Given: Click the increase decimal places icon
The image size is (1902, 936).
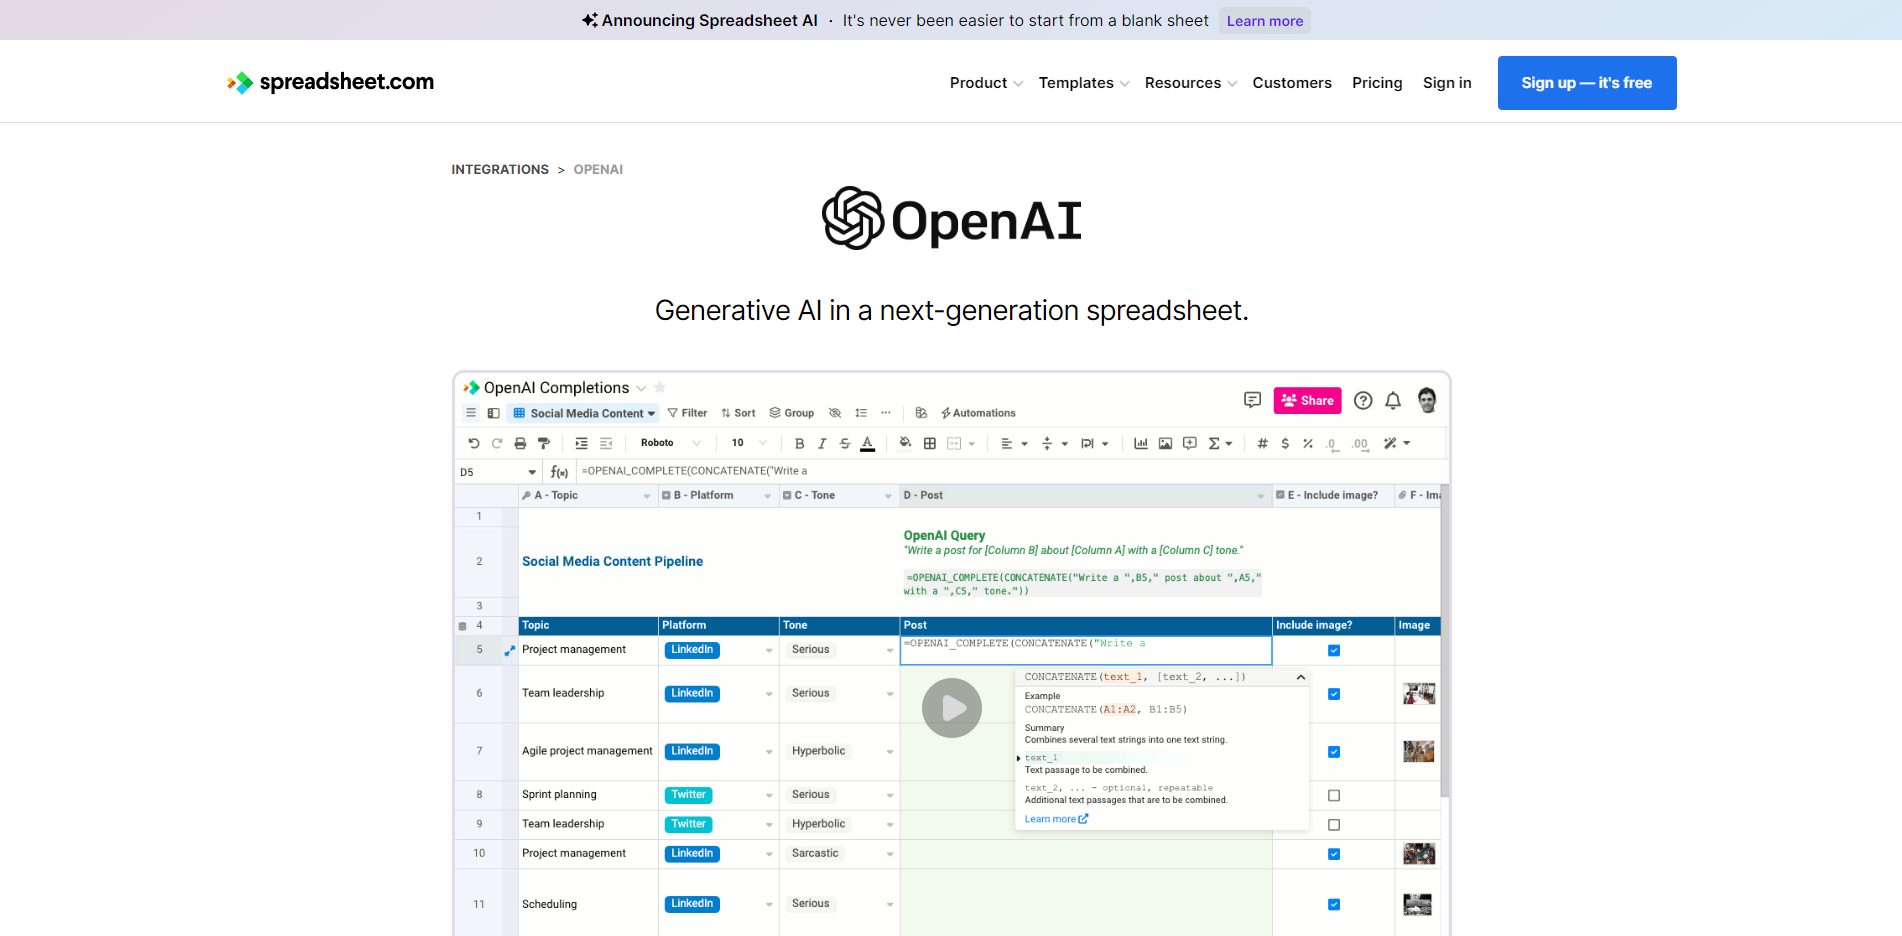Looking at the screenshot, I should 1360,444.
